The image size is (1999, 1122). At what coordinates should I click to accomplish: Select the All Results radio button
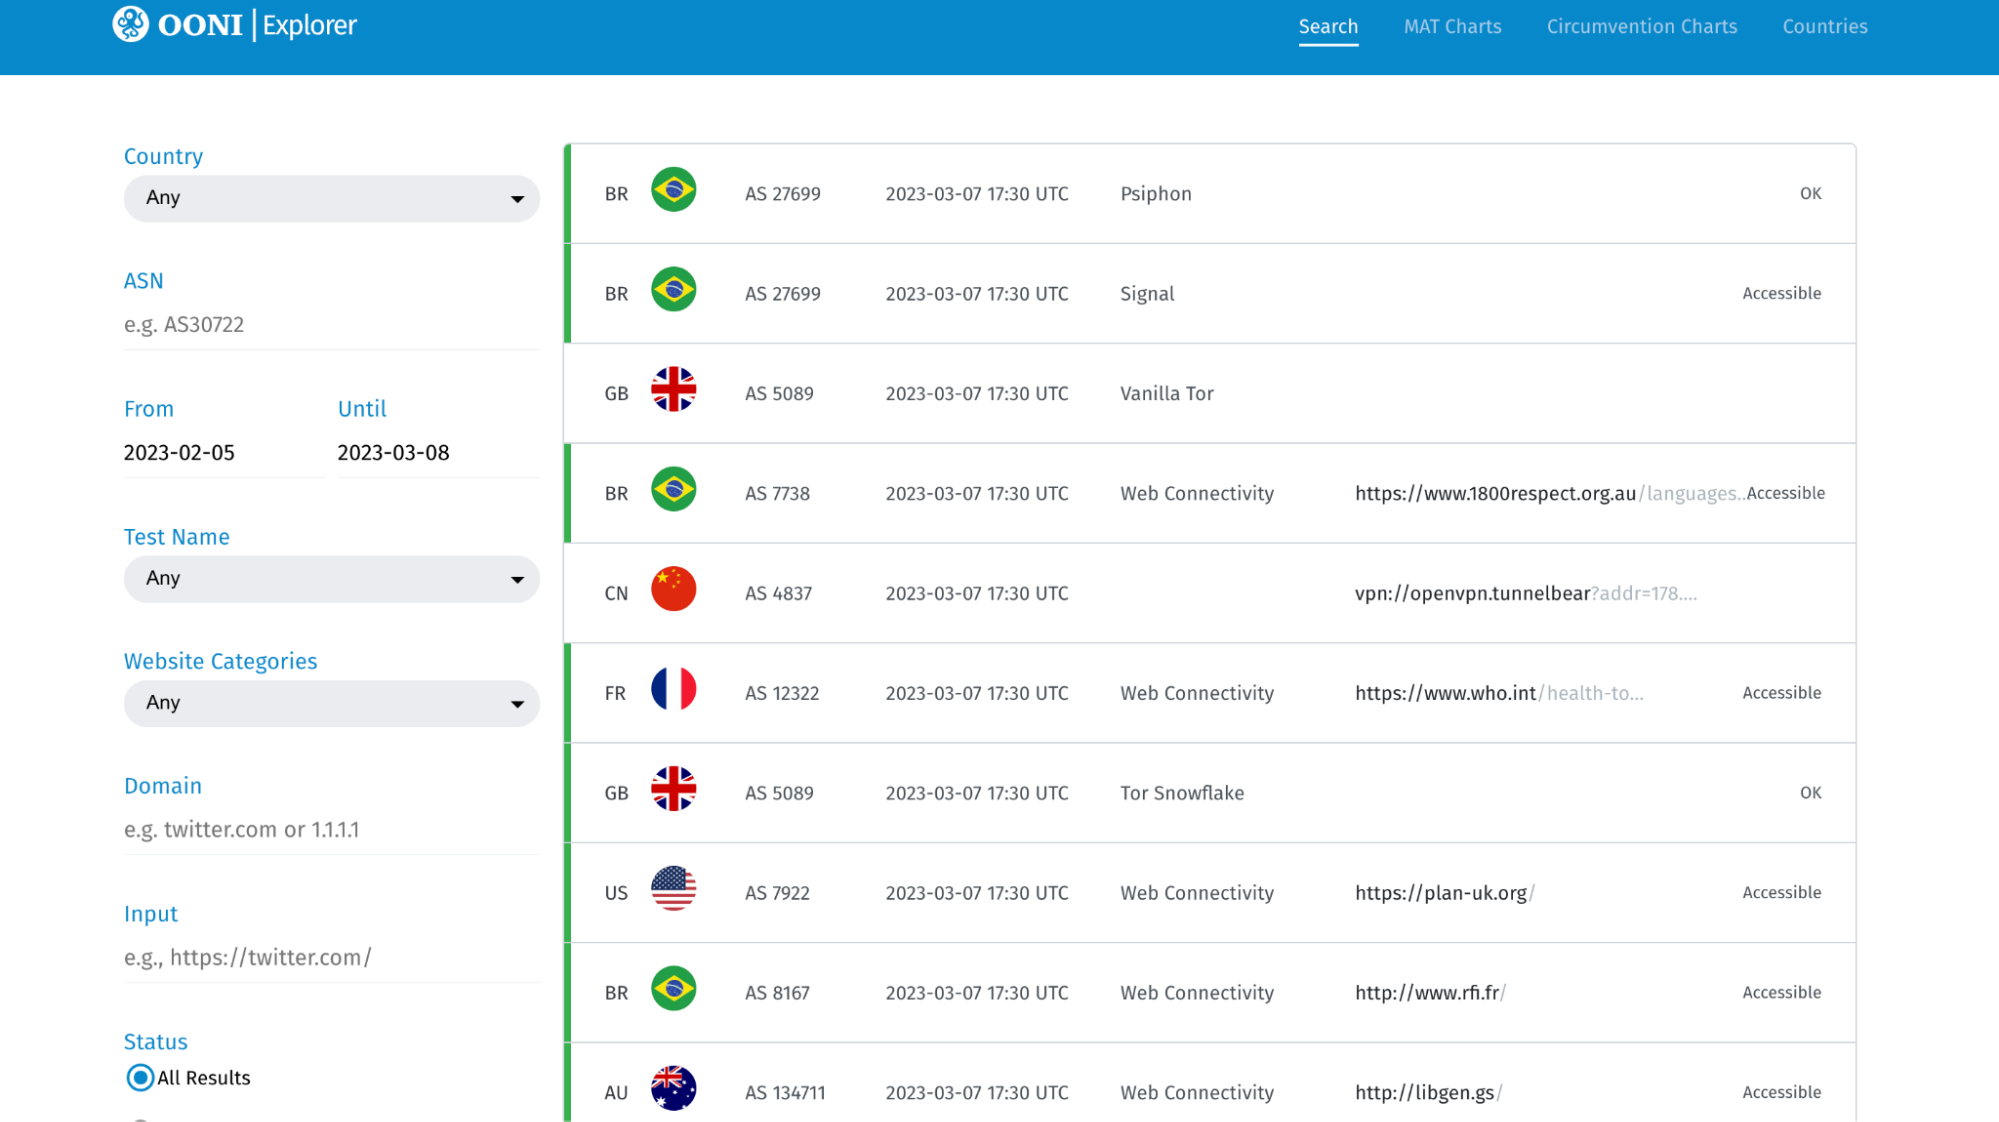tap(140, 1077)
